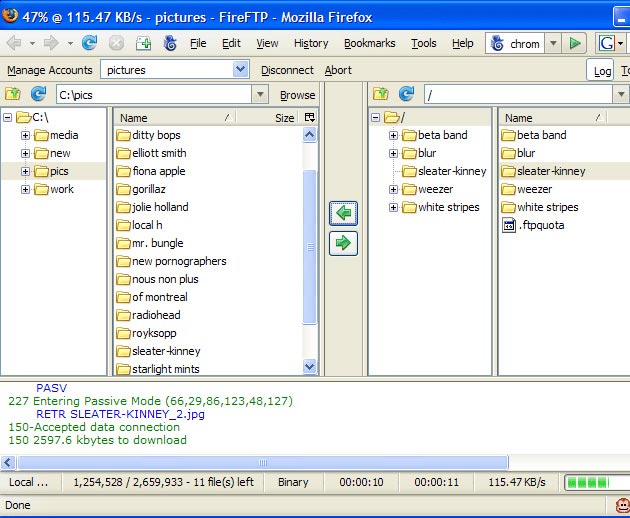Refresh the local C:\pics listing
Screen dimensions: 630x518
click(x=38, y=94)
